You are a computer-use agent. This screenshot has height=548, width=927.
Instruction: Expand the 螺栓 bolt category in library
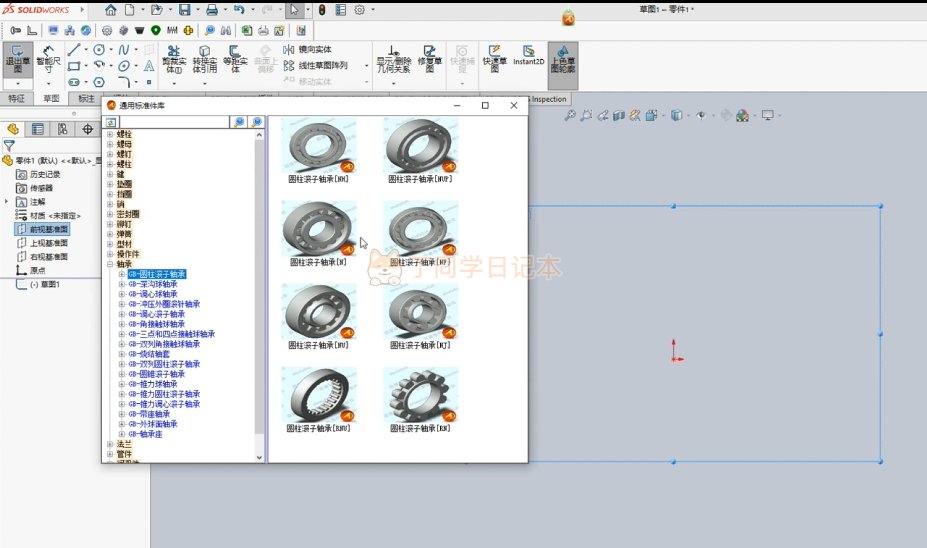(x=110, y=134)
